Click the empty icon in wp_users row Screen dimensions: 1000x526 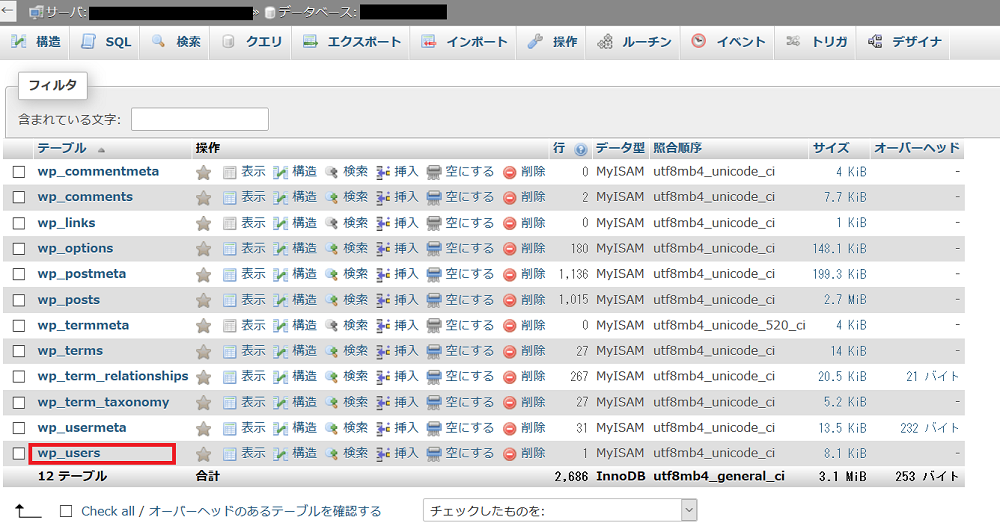pos(434,454)
